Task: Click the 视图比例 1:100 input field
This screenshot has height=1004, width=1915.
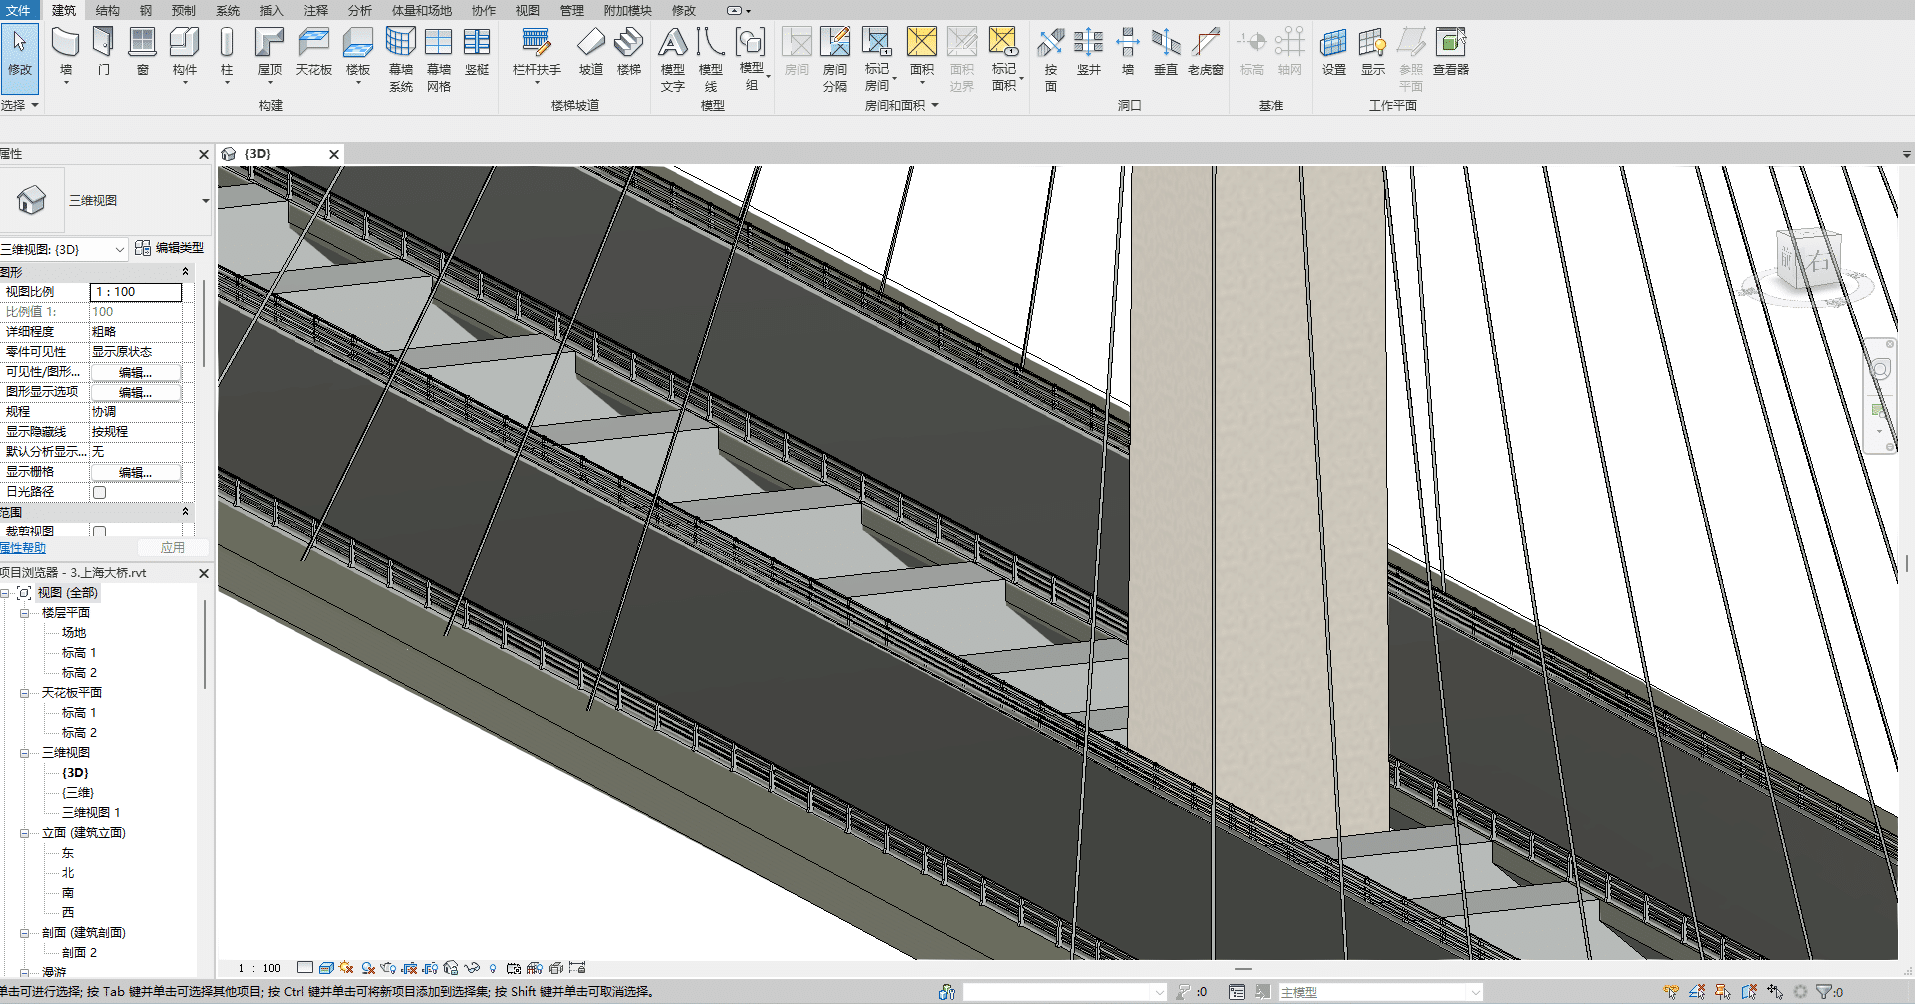Action: 136,292
